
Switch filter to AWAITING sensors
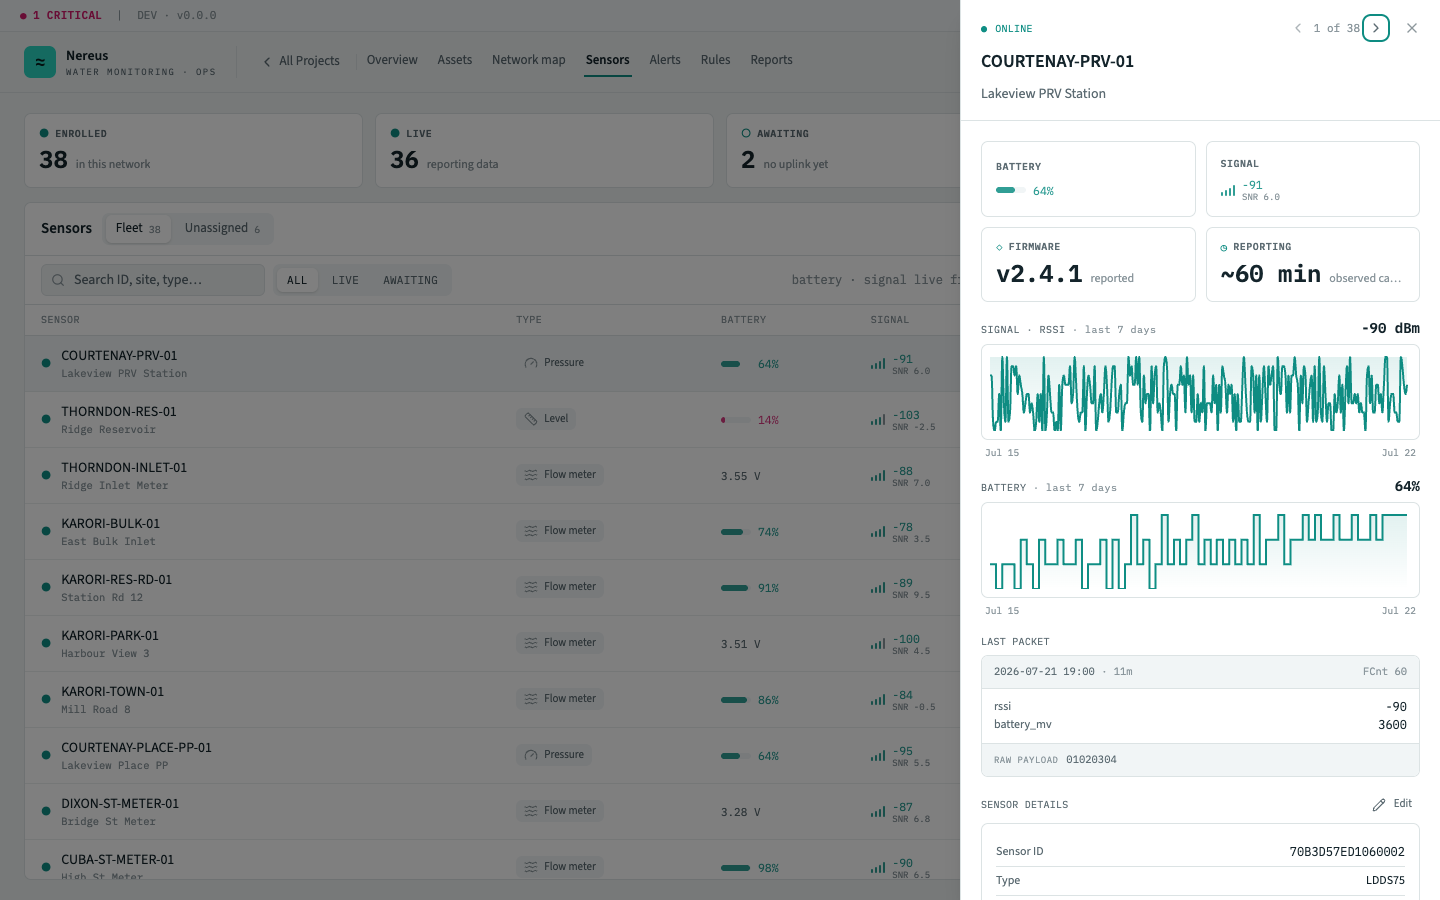pyautogui.click(x=410, y=280)
